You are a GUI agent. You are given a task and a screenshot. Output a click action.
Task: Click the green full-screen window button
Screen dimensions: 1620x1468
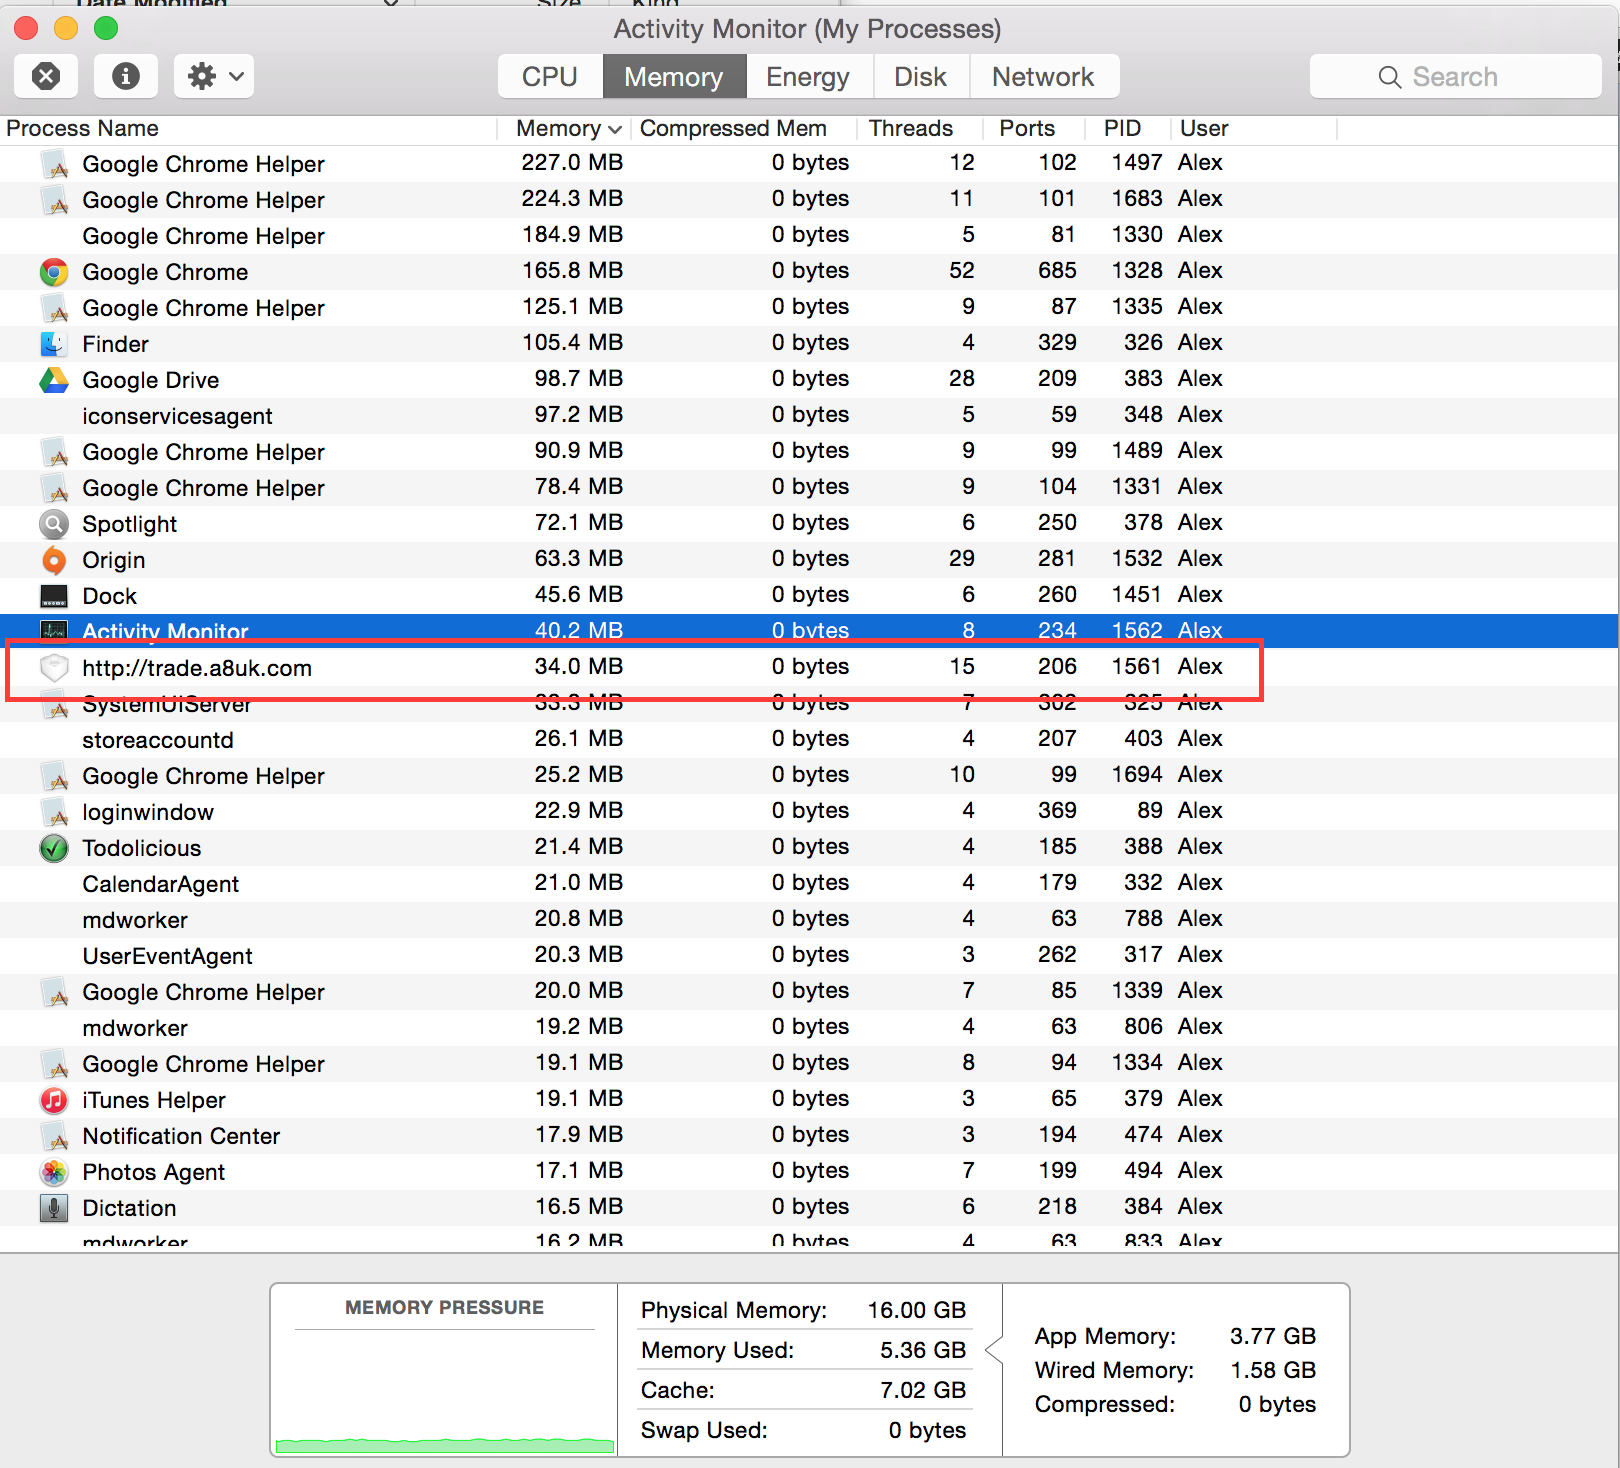coord(106,28)
